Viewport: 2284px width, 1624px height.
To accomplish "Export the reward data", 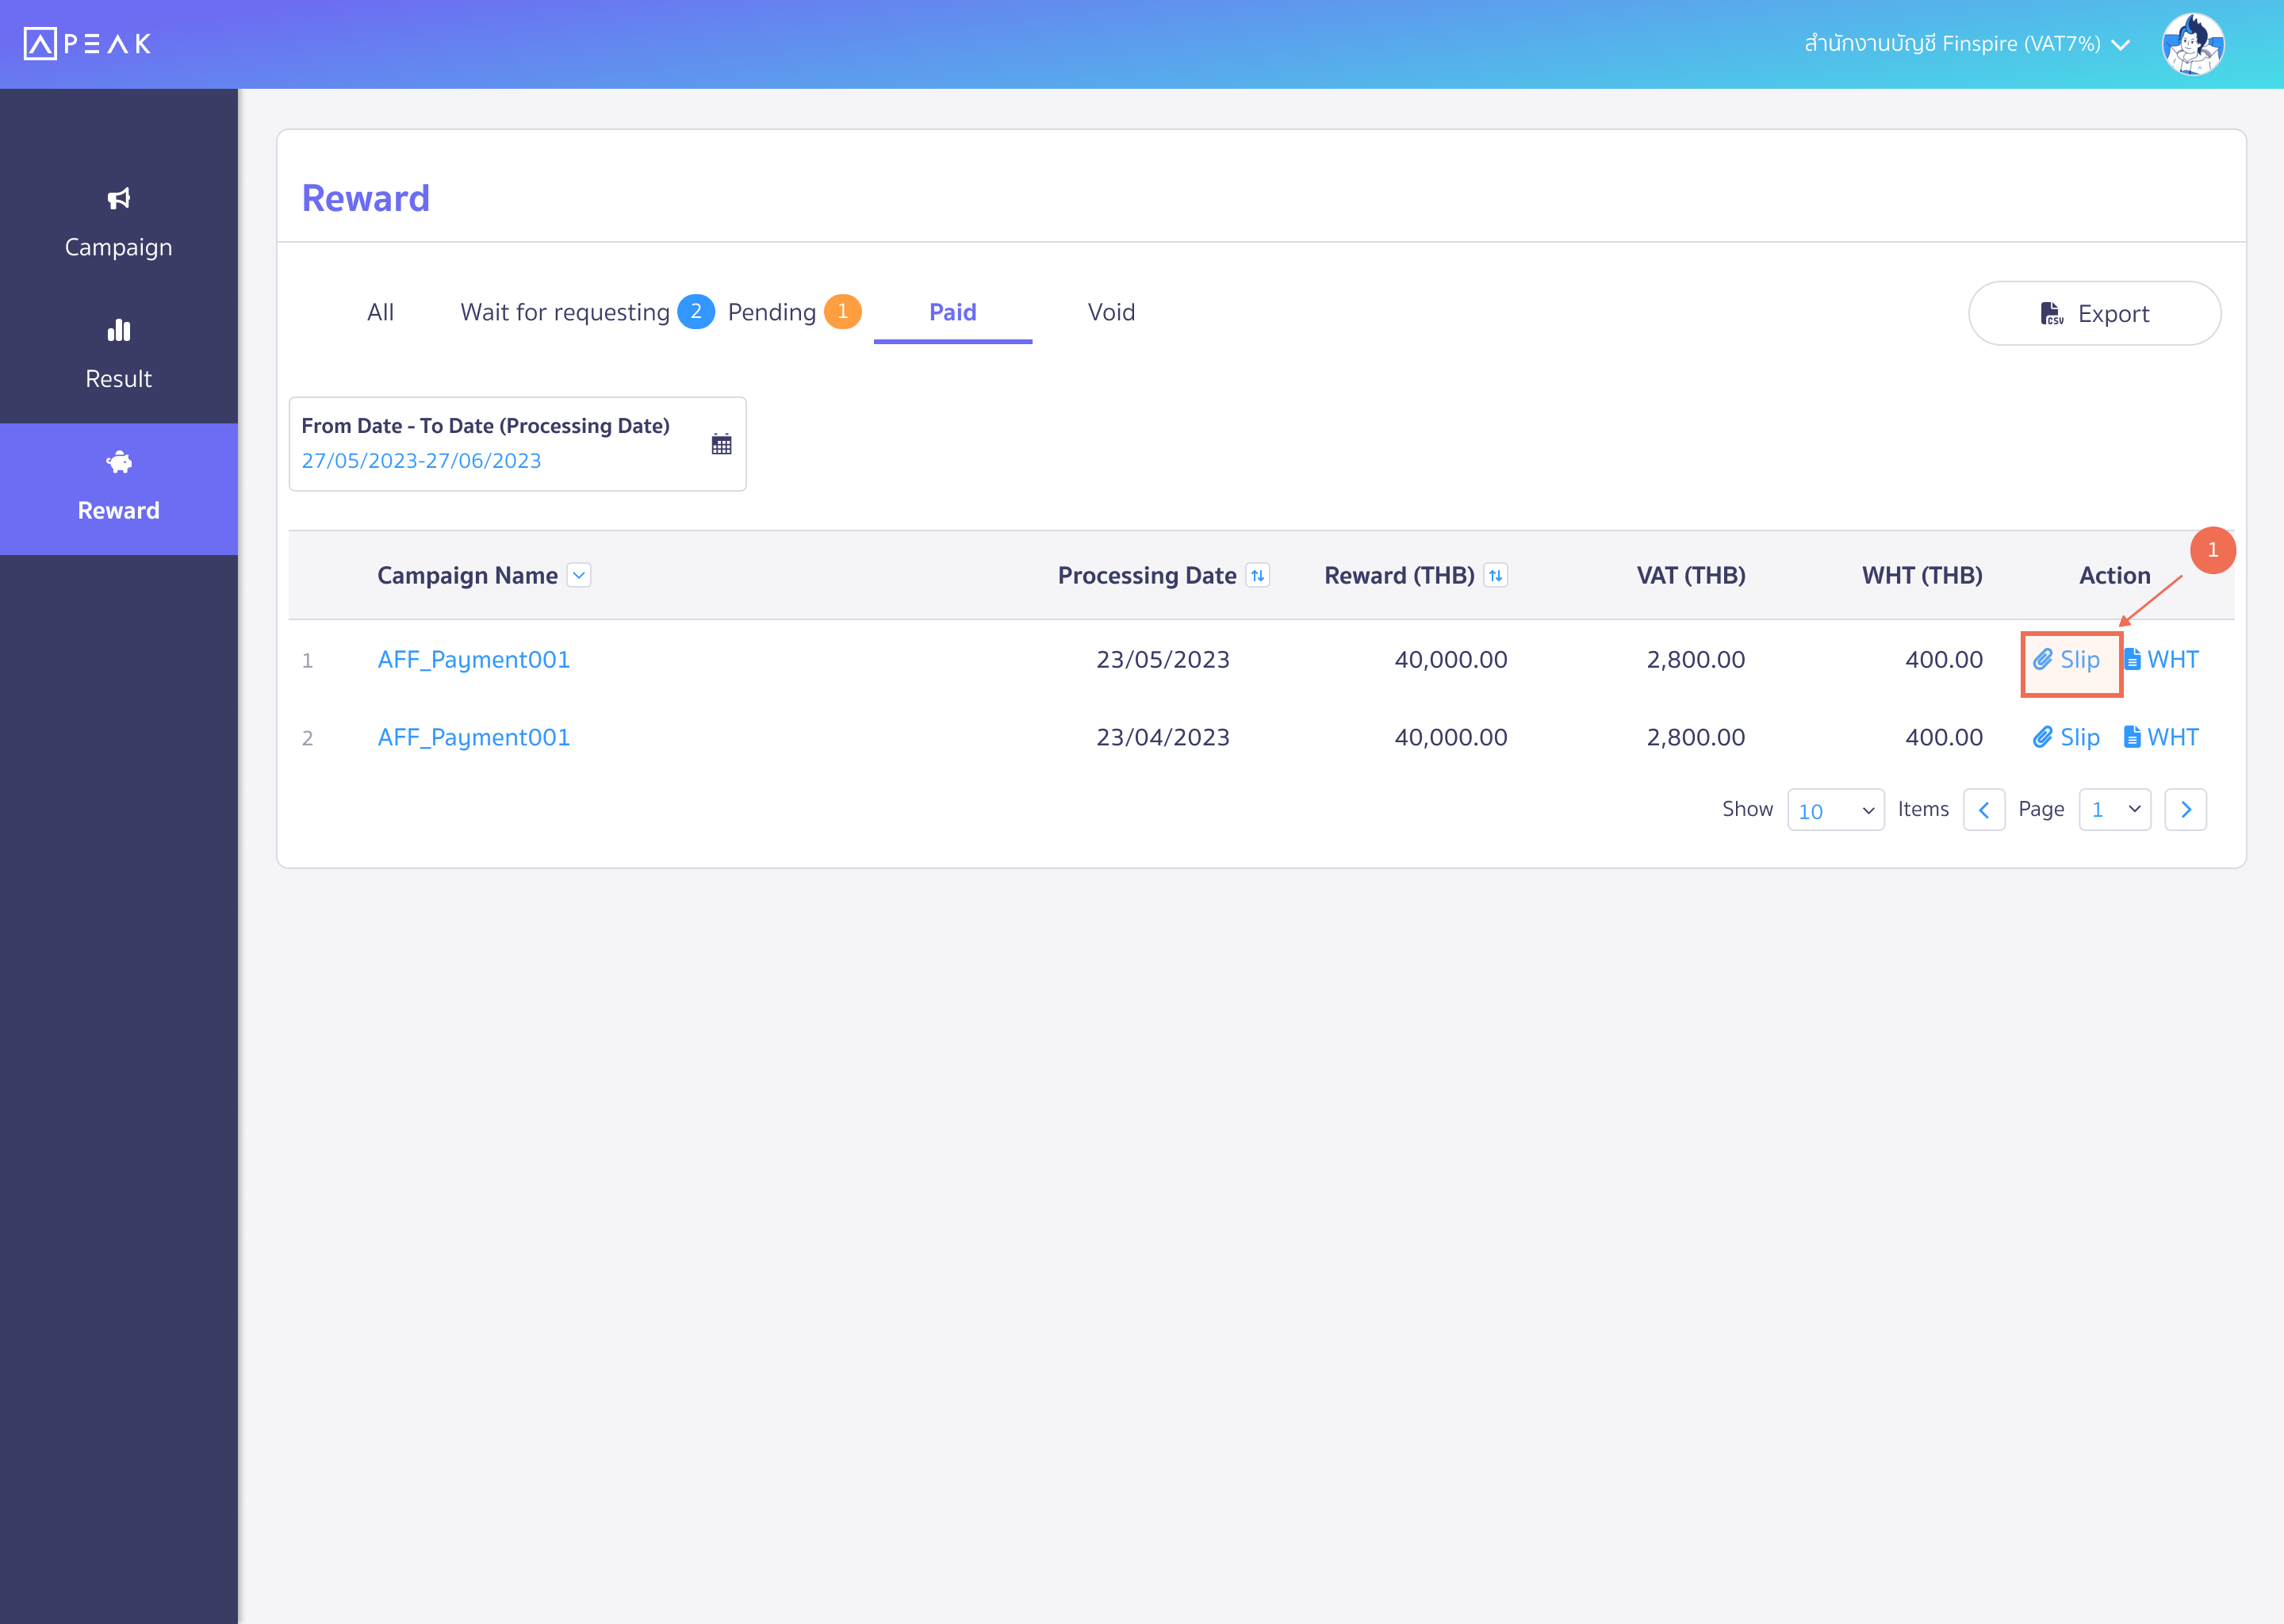I will click(2096, 313).
